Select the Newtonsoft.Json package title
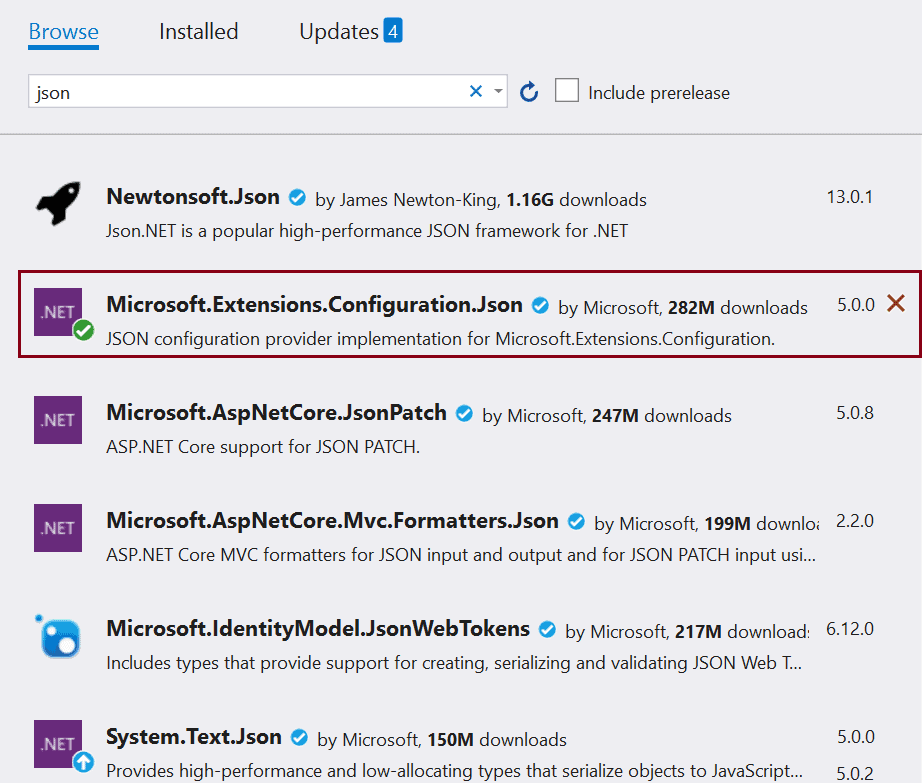The width and height of the screenshot is (922, 783). [x=193, y=197]
